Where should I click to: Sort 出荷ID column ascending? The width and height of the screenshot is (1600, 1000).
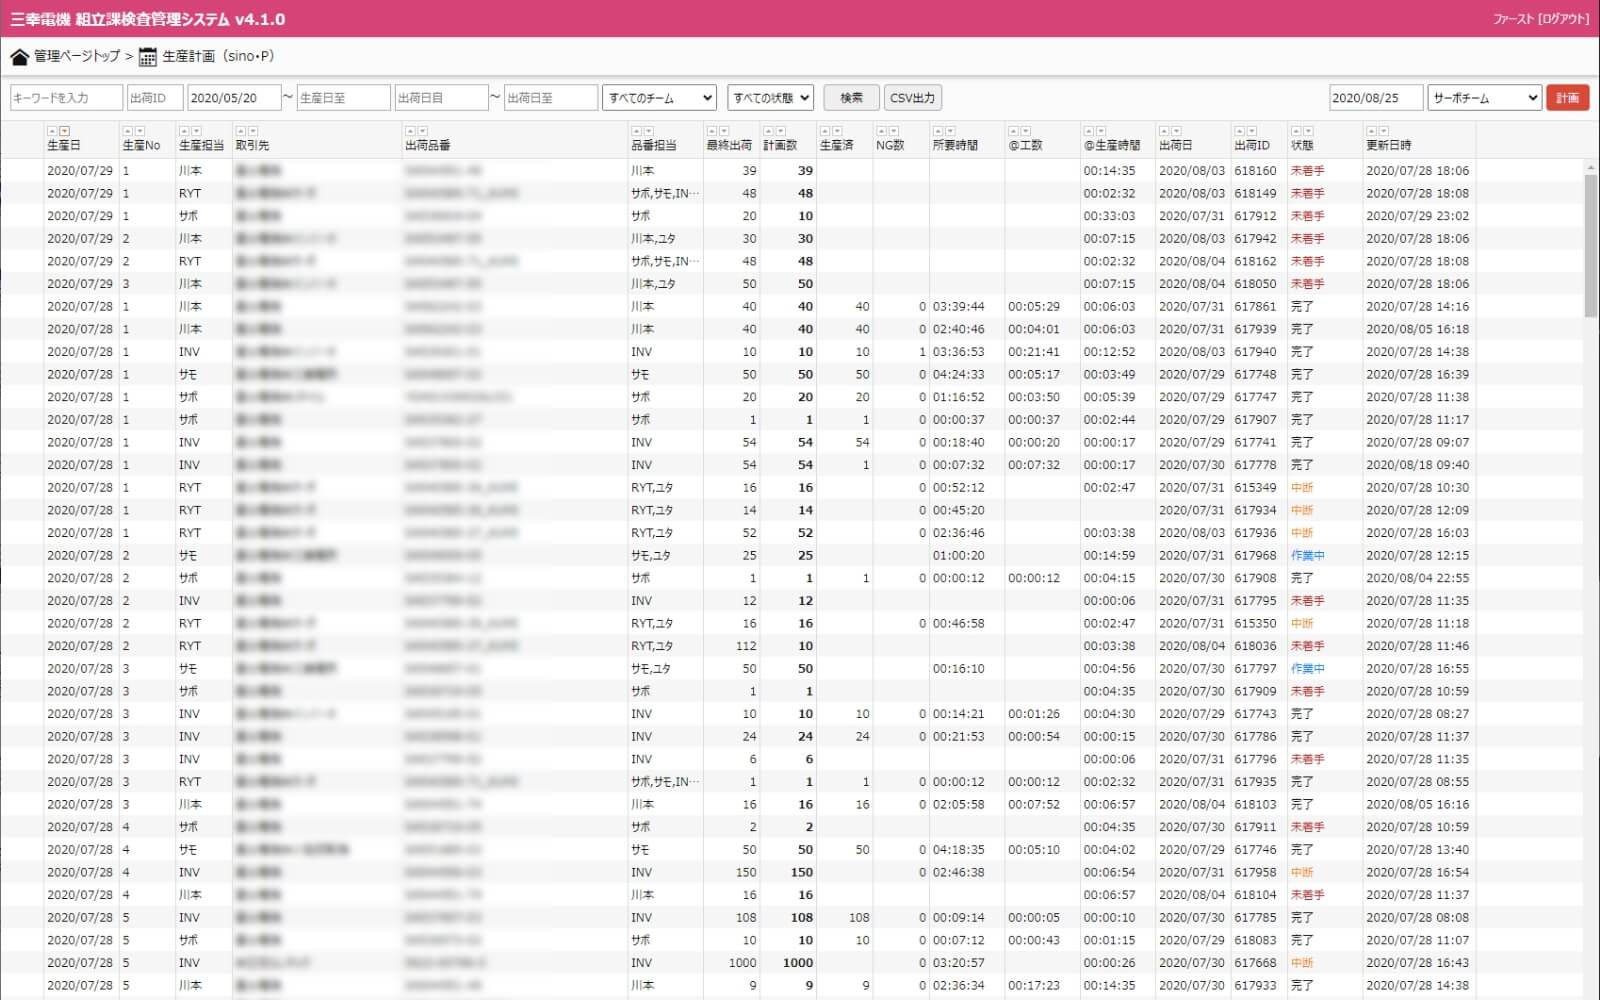tap(1239, 131)
